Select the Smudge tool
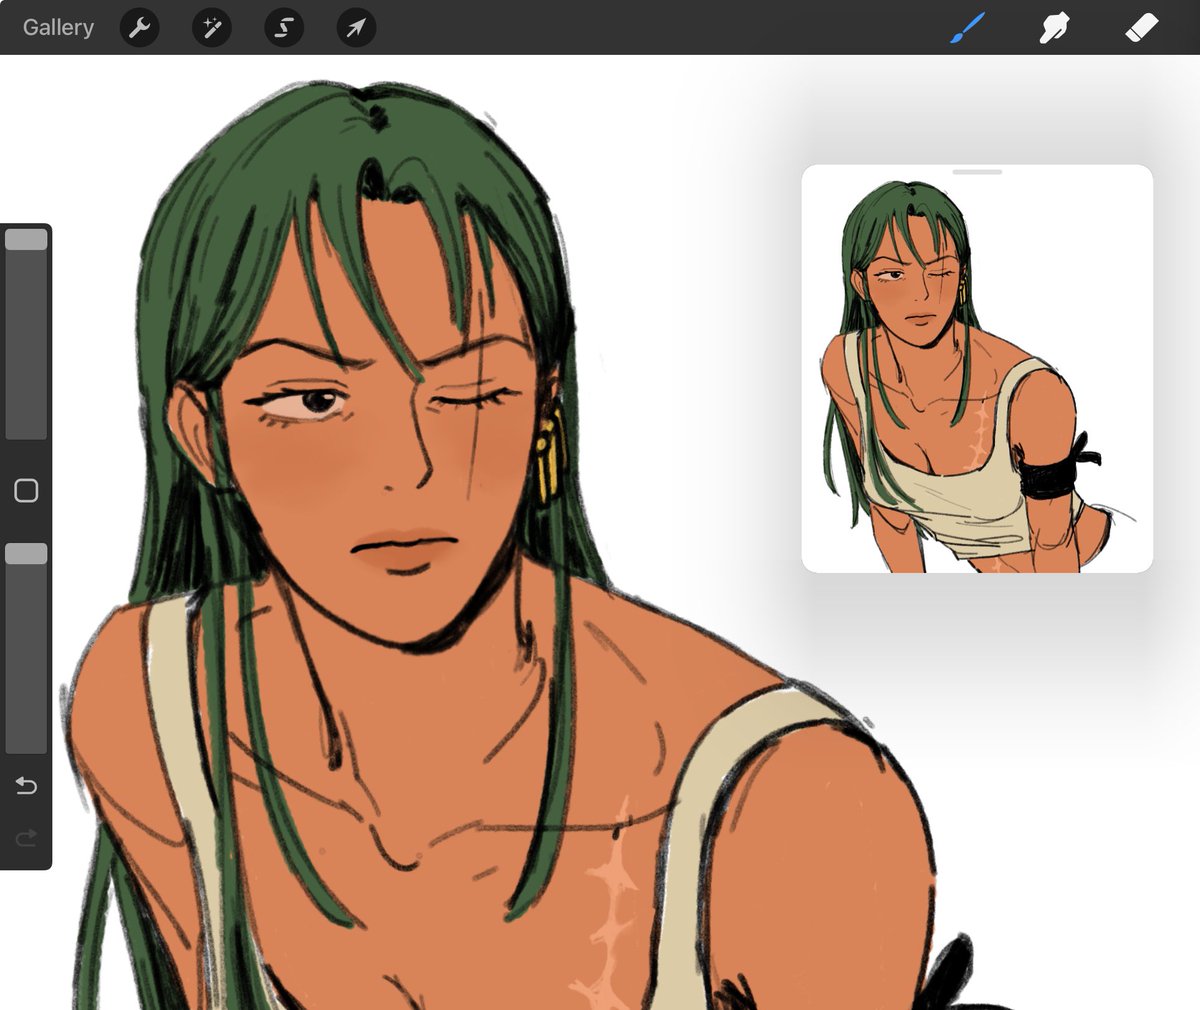The width and height of the screenshot is (1200, 1010). tap(1054, 27)
